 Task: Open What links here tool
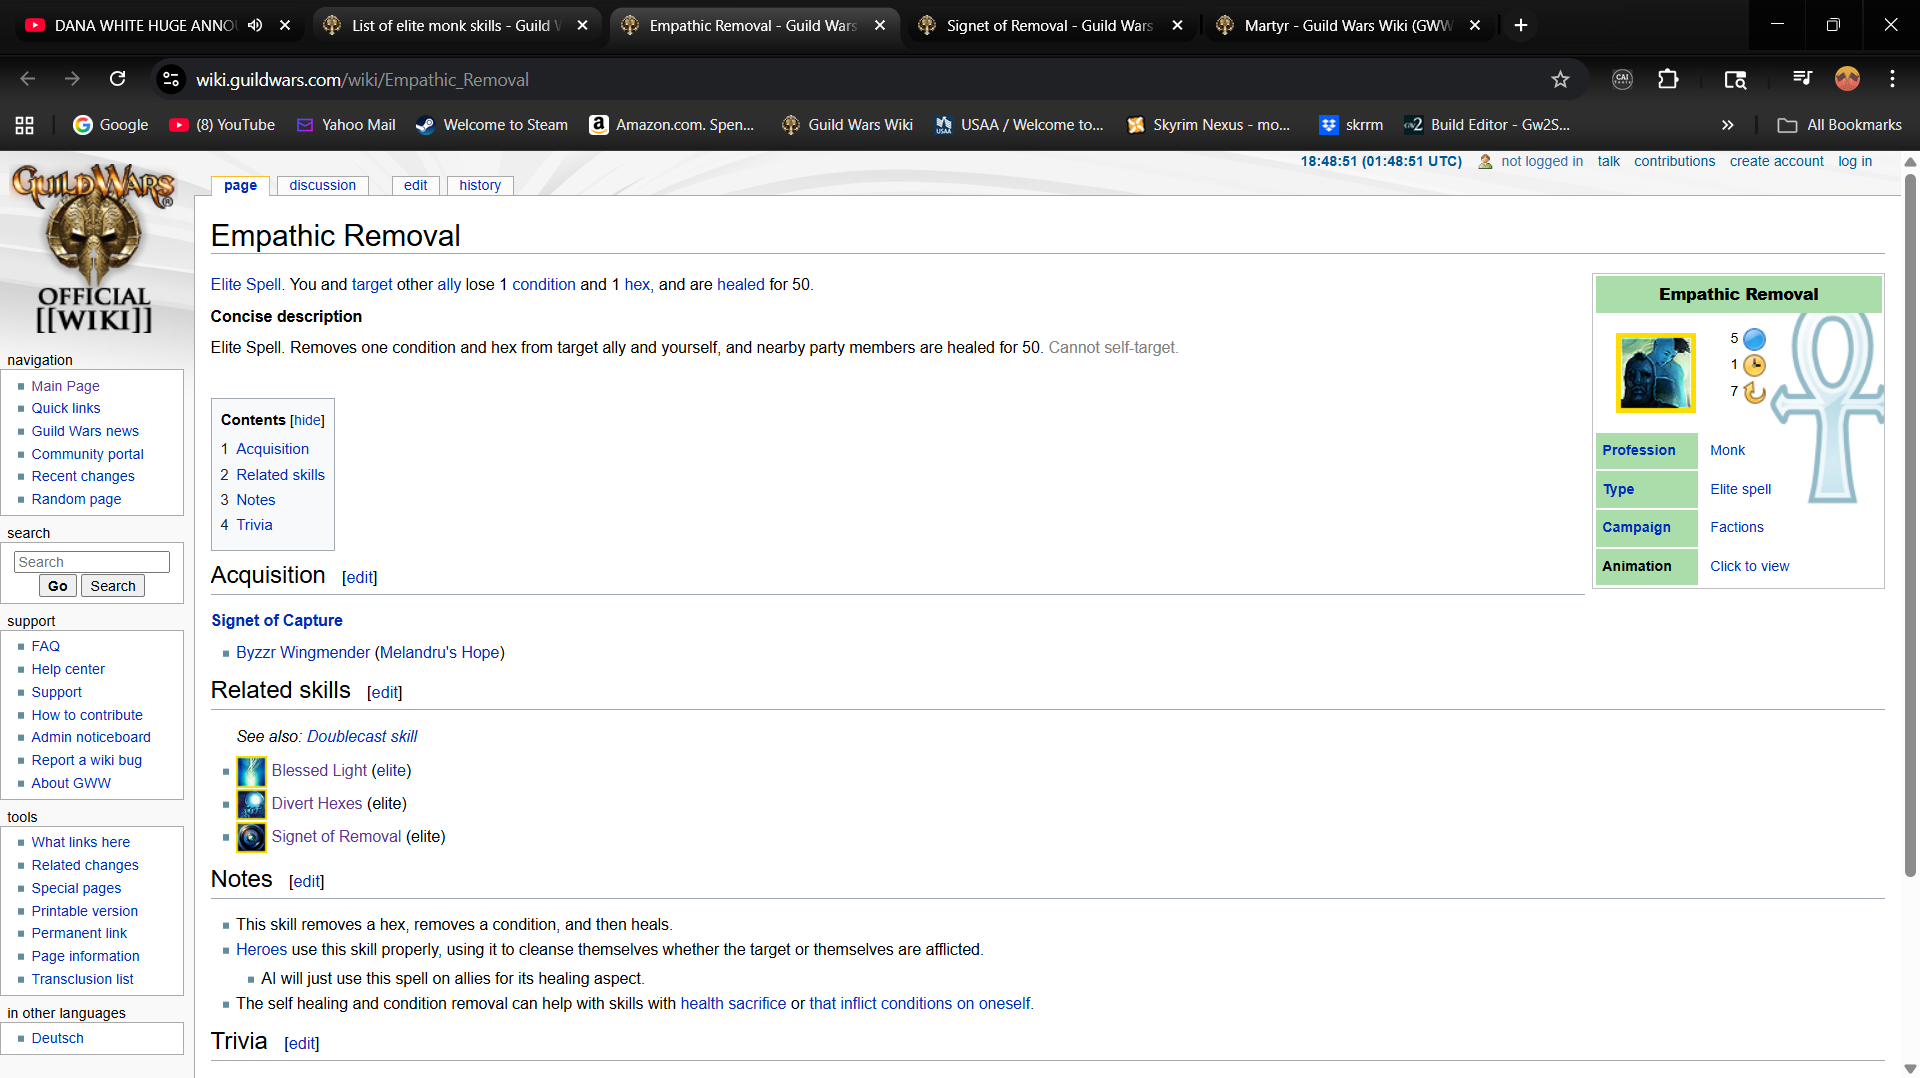[80, 843]
